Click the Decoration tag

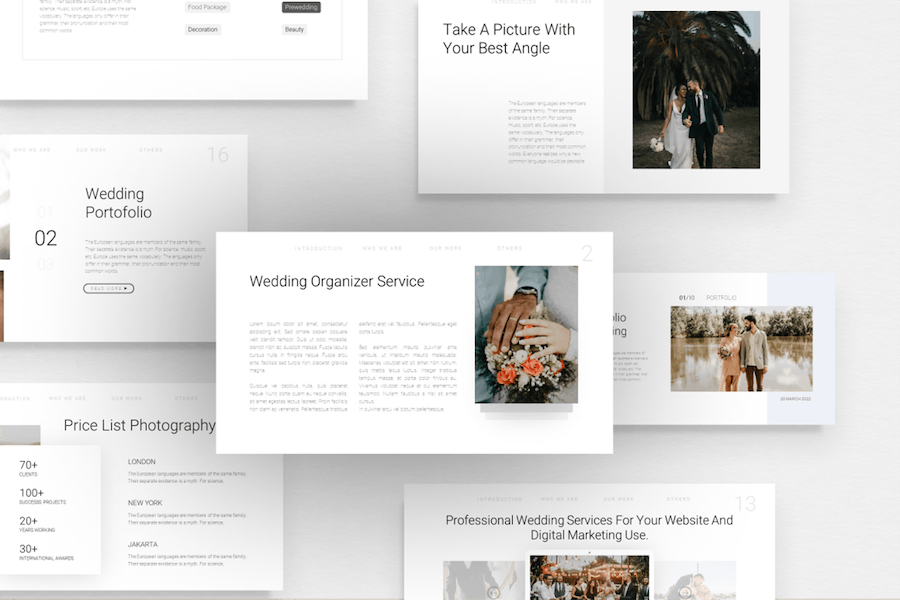pos(203,29)
